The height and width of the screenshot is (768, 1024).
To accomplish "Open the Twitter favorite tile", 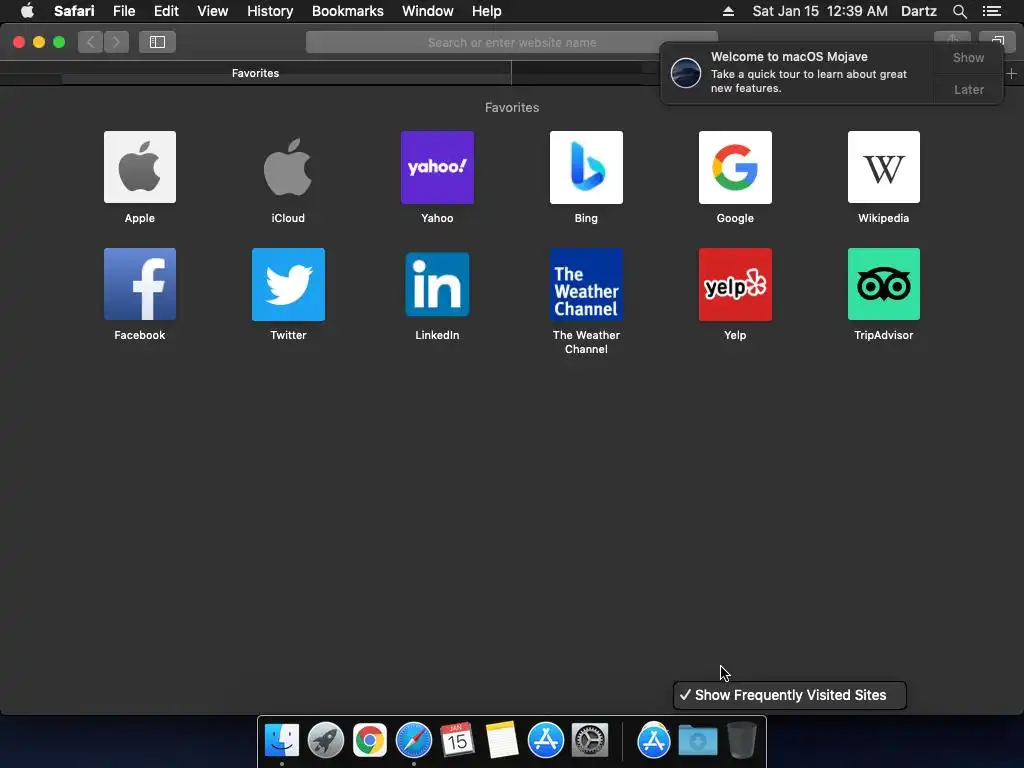I will click(288, 284).
